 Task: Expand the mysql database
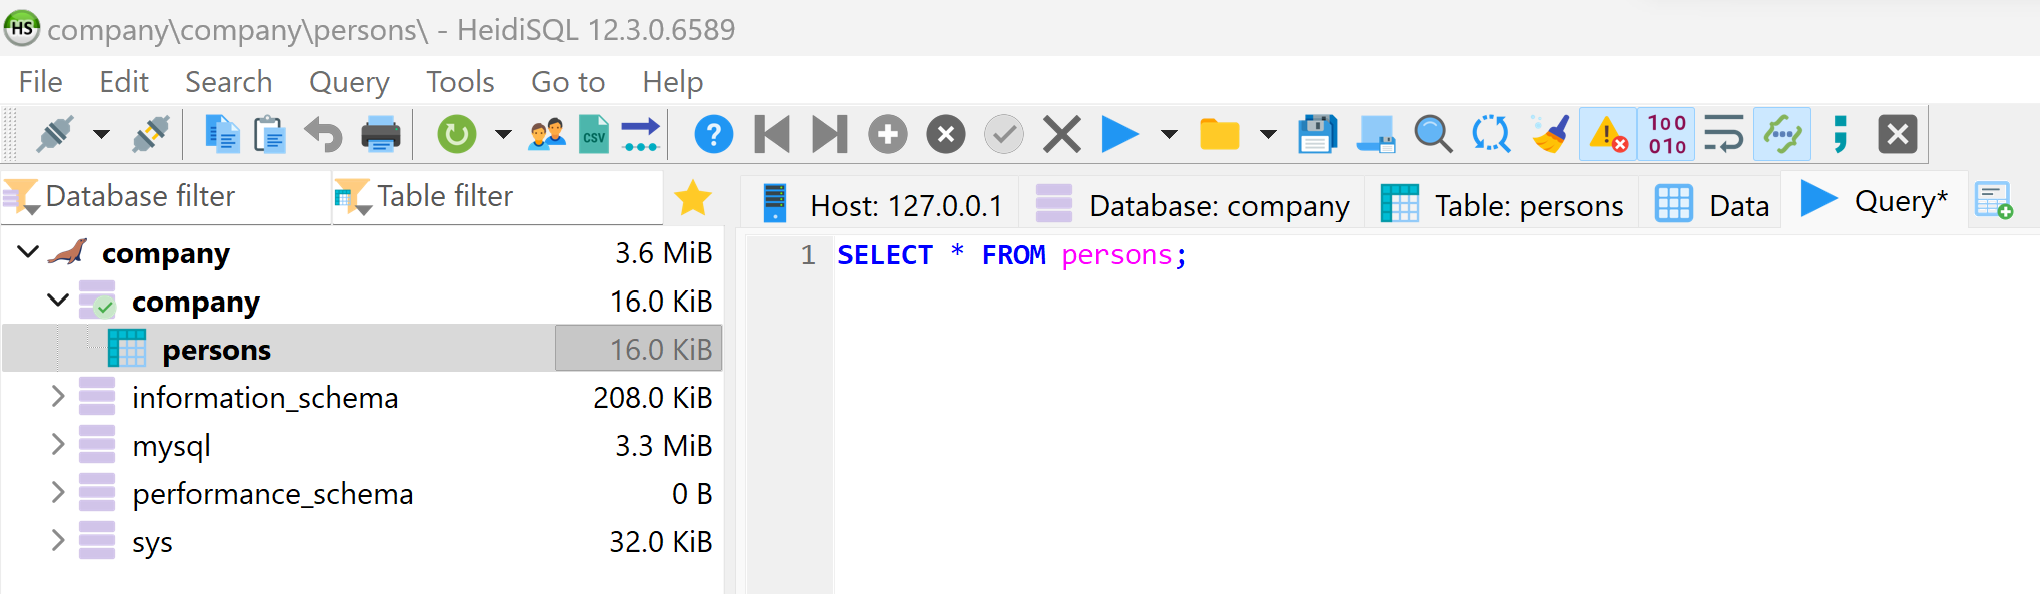tap(58, 445)
